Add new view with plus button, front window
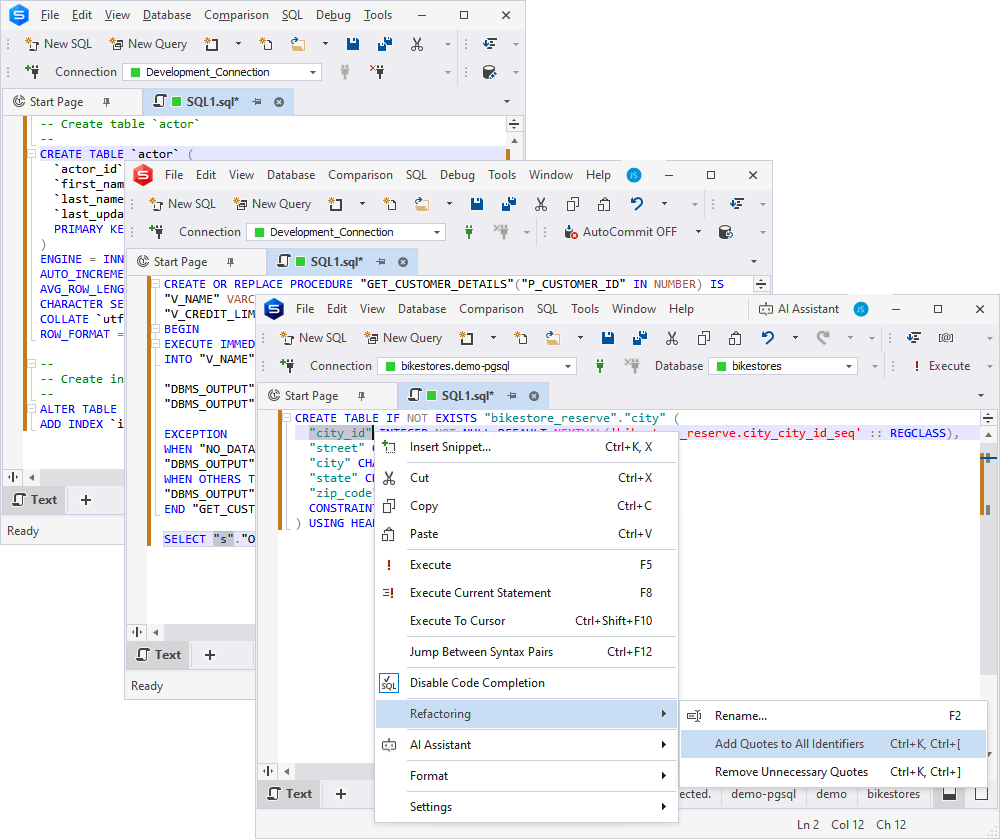1000x839 pixels. 341,794
